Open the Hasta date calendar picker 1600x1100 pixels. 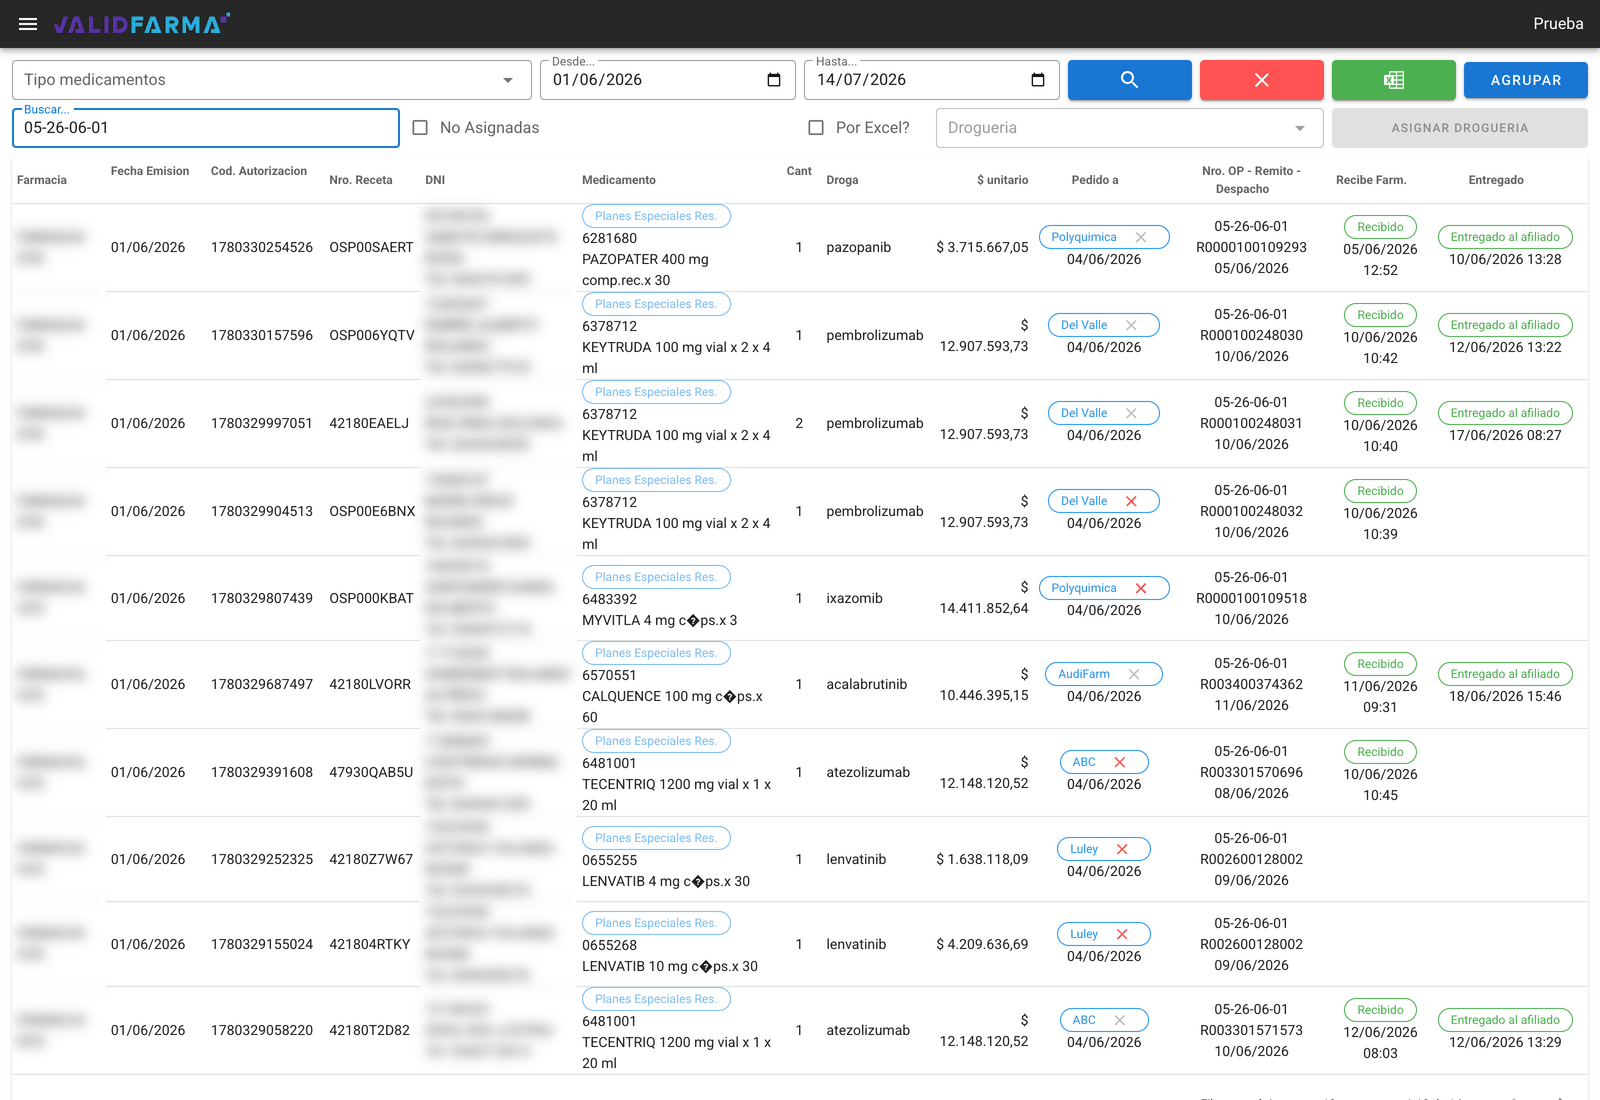click(1038, 80)
